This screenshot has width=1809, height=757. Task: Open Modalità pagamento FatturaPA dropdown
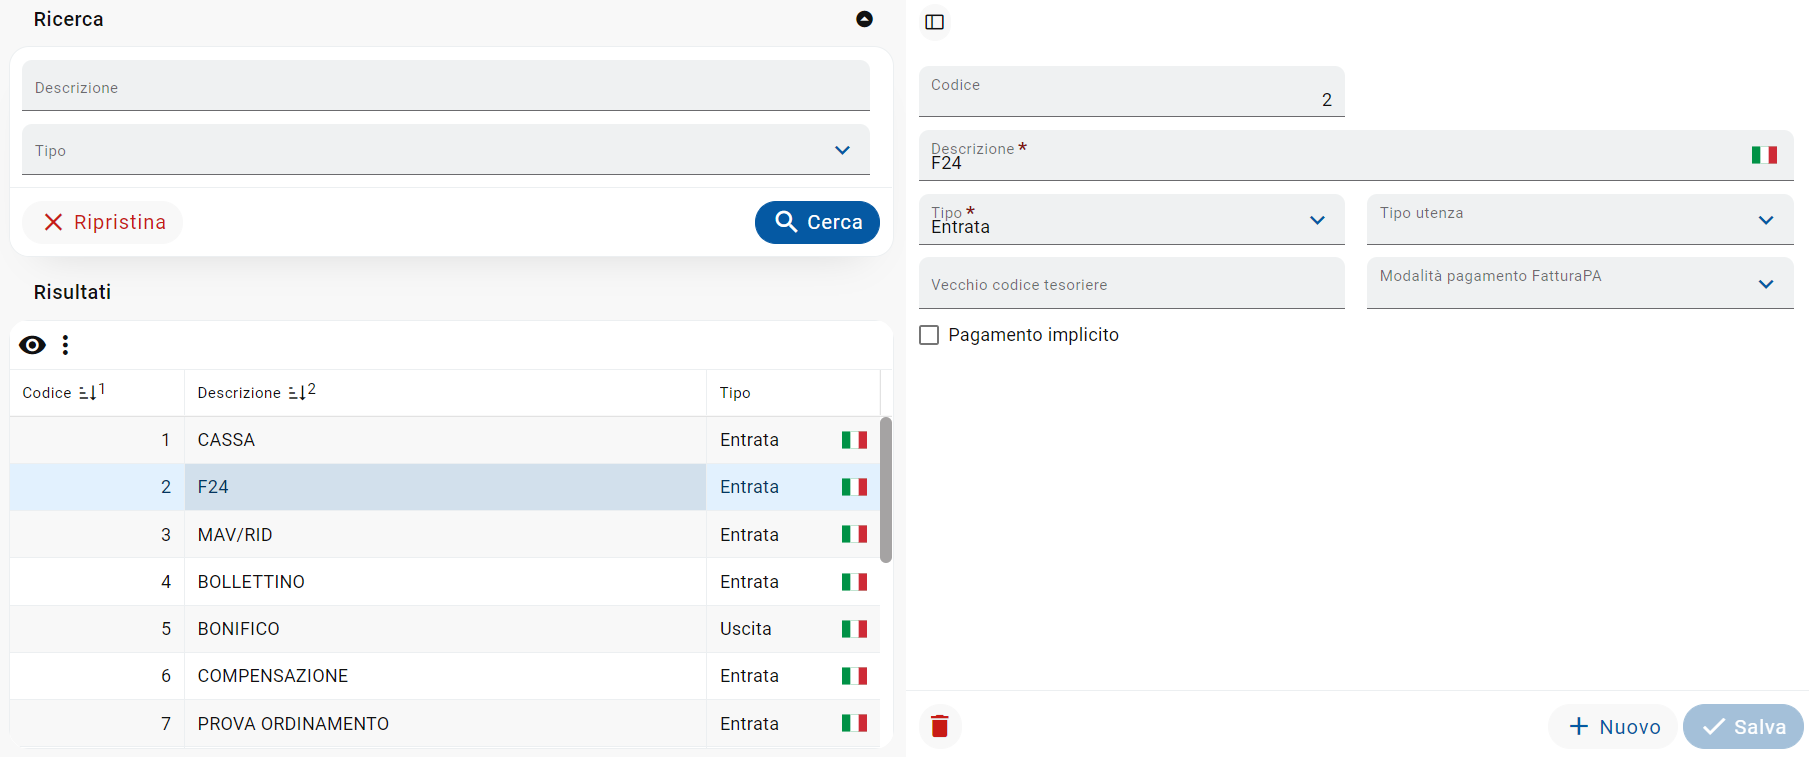[1765, 284]
